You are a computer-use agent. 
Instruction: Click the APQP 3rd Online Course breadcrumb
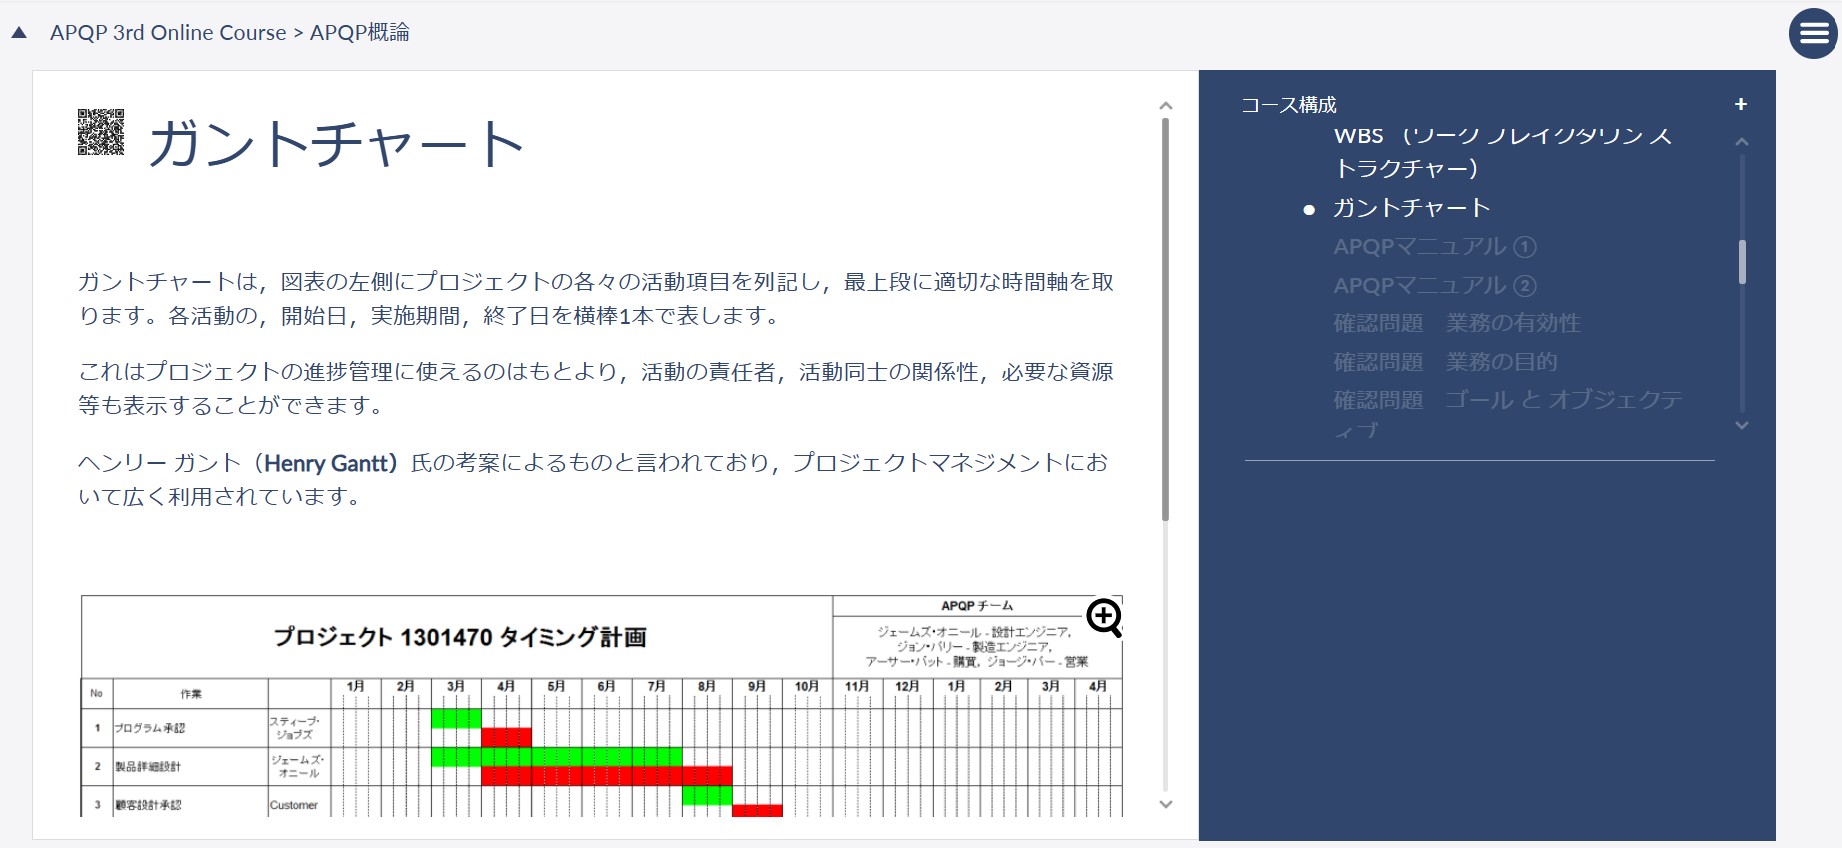(168, 33)
